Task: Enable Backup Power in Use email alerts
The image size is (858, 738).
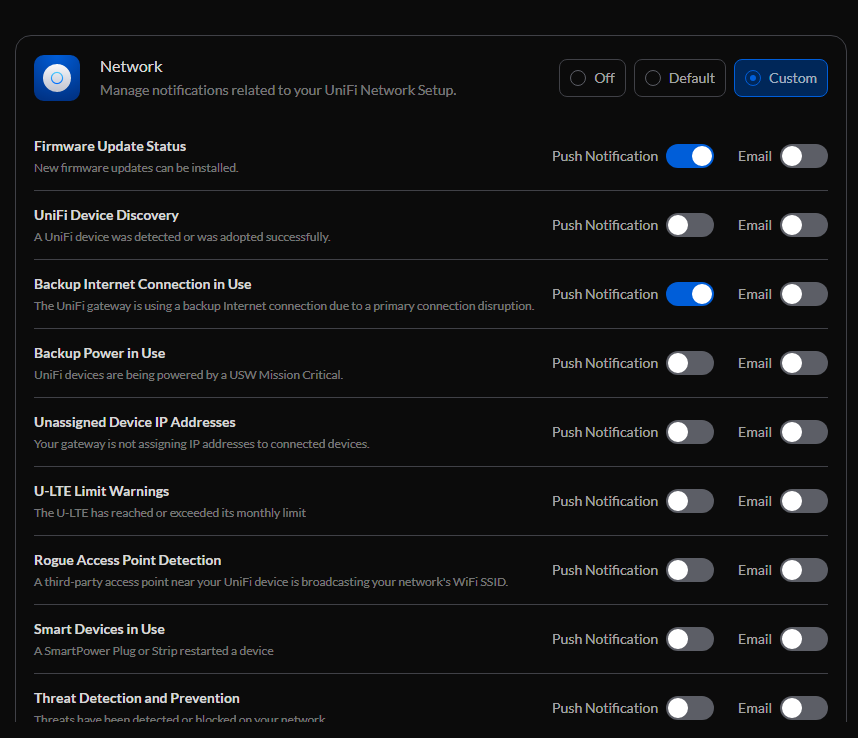Action: coord(804,363)
